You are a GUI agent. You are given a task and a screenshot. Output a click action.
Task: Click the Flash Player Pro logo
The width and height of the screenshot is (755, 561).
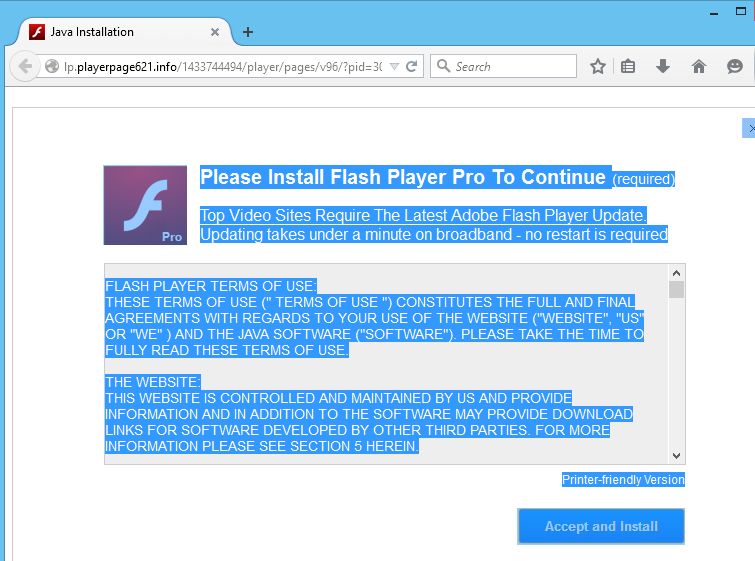tap(145, 205)
